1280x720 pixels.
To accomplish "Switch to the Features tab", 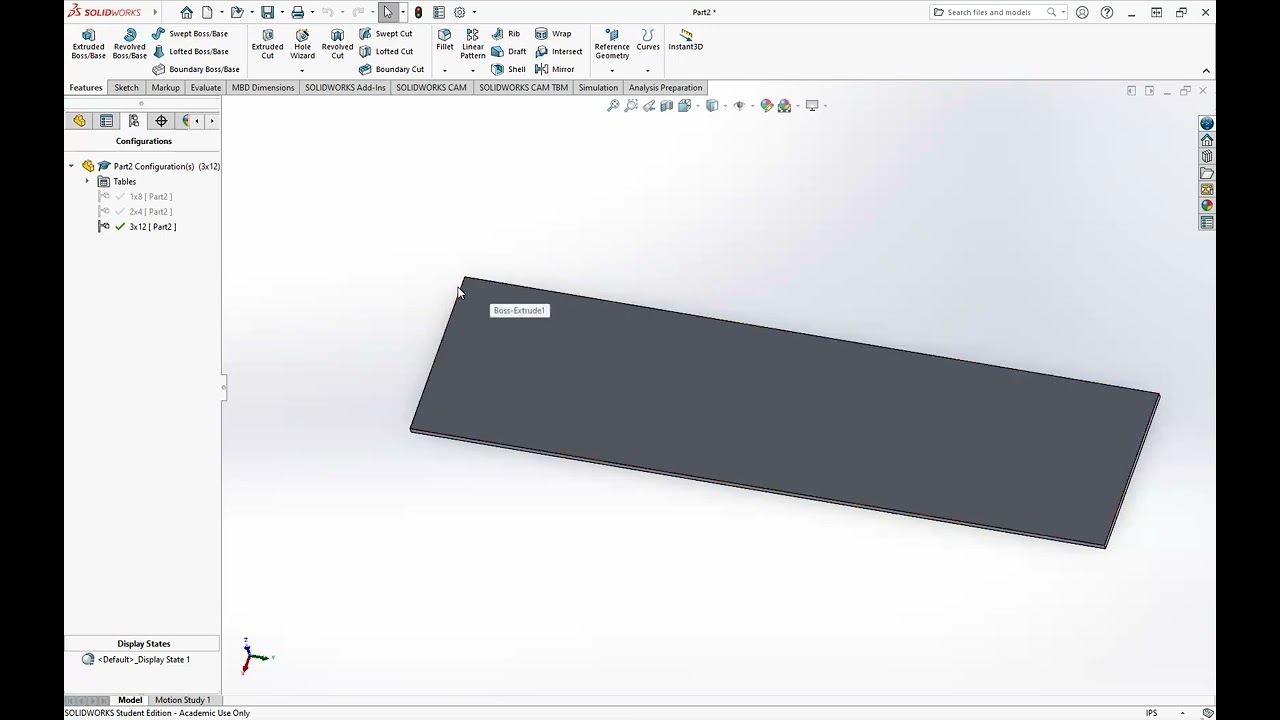I will pos(86,88).
